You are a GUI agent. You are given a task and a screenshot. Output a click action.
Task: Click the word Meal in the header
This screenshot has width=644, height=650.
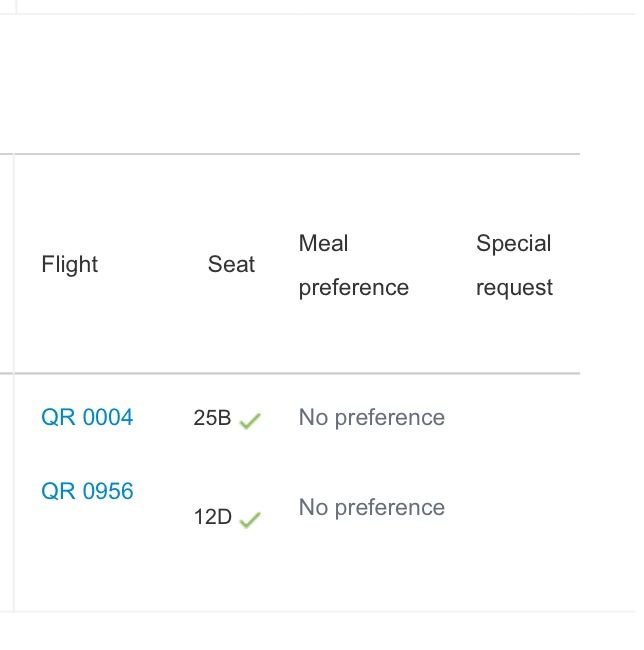pyautogui.click(x=323, y=243)
